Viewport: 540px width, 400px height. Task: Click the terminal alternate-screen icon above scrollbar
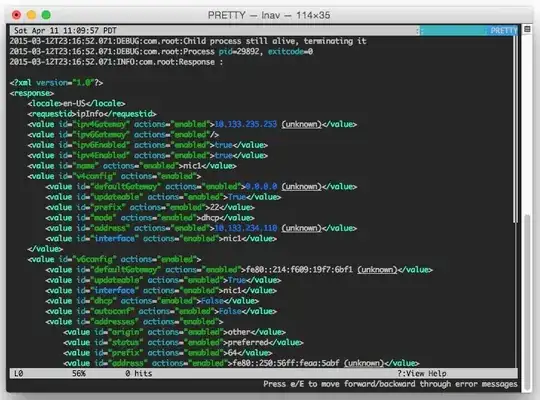coord(527,29)
